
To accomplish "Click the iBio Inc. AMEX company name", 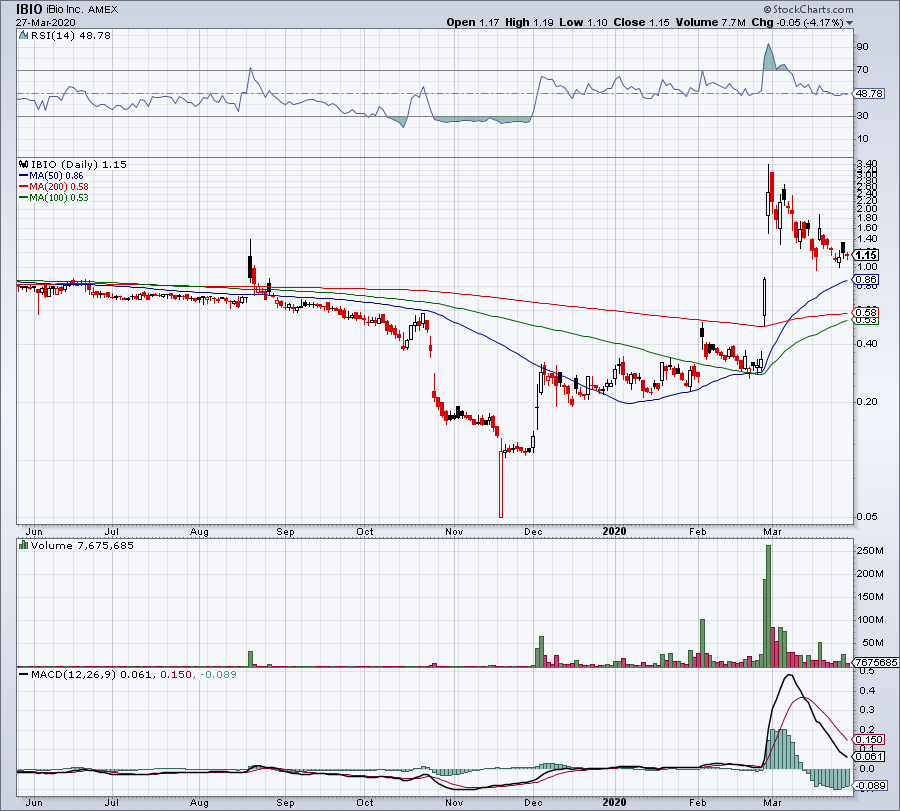I will (x=80, y=10).
